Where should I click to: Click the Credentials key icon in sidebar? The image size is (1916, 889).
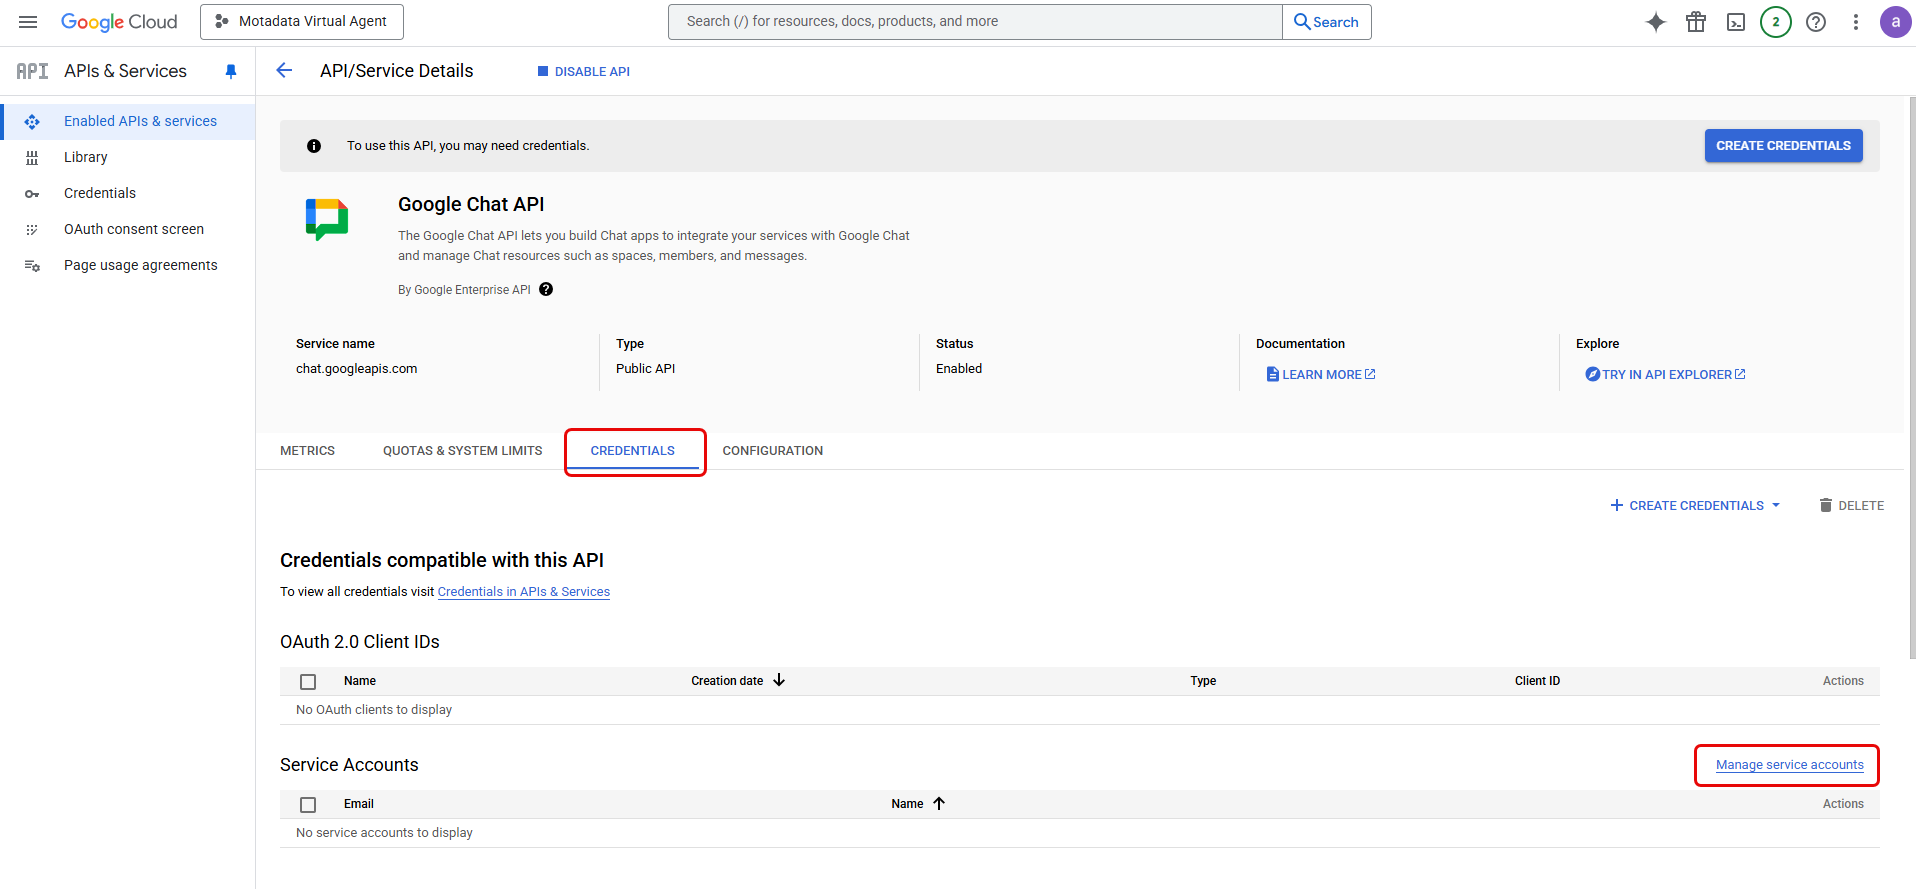coord(32,194)
